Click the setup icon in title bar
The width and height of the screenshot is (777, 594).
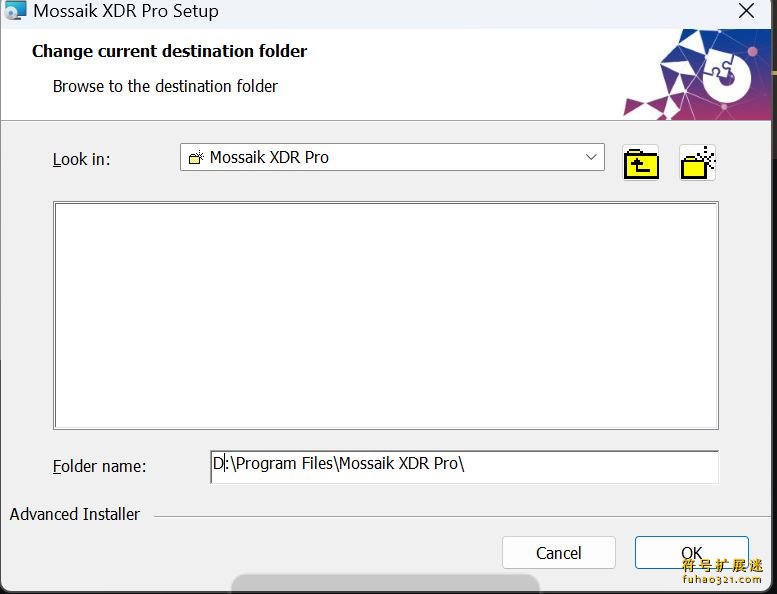pos(14,10)
